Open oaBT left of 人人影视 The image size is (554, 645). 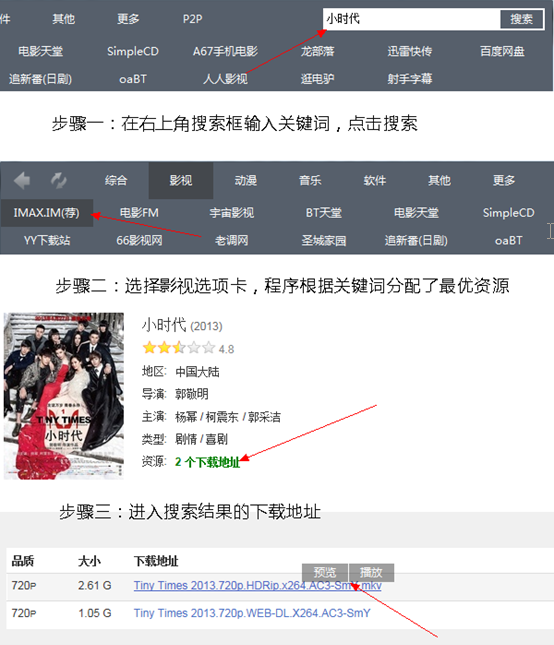133,79
